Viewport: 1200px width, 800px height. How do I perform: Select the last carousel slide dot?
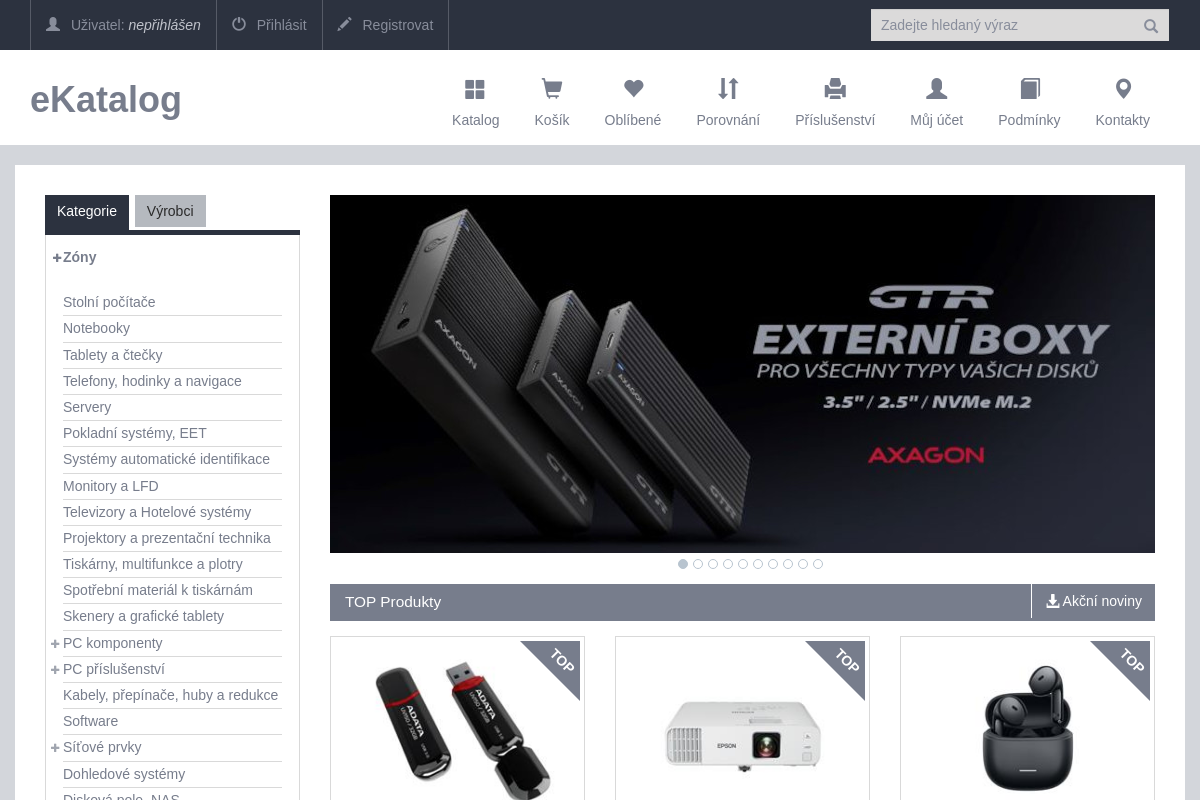coord(818,564)
